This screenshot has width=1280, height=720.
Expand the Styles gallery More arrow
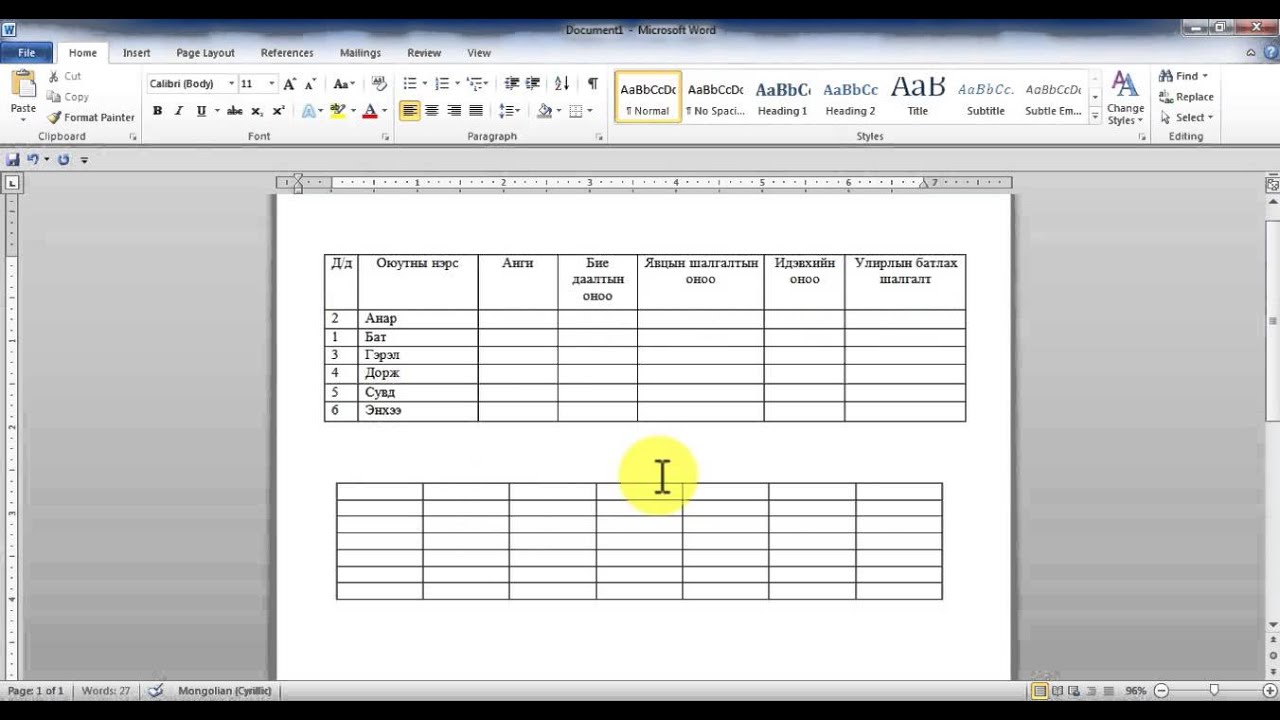(x=1096, y=118)
